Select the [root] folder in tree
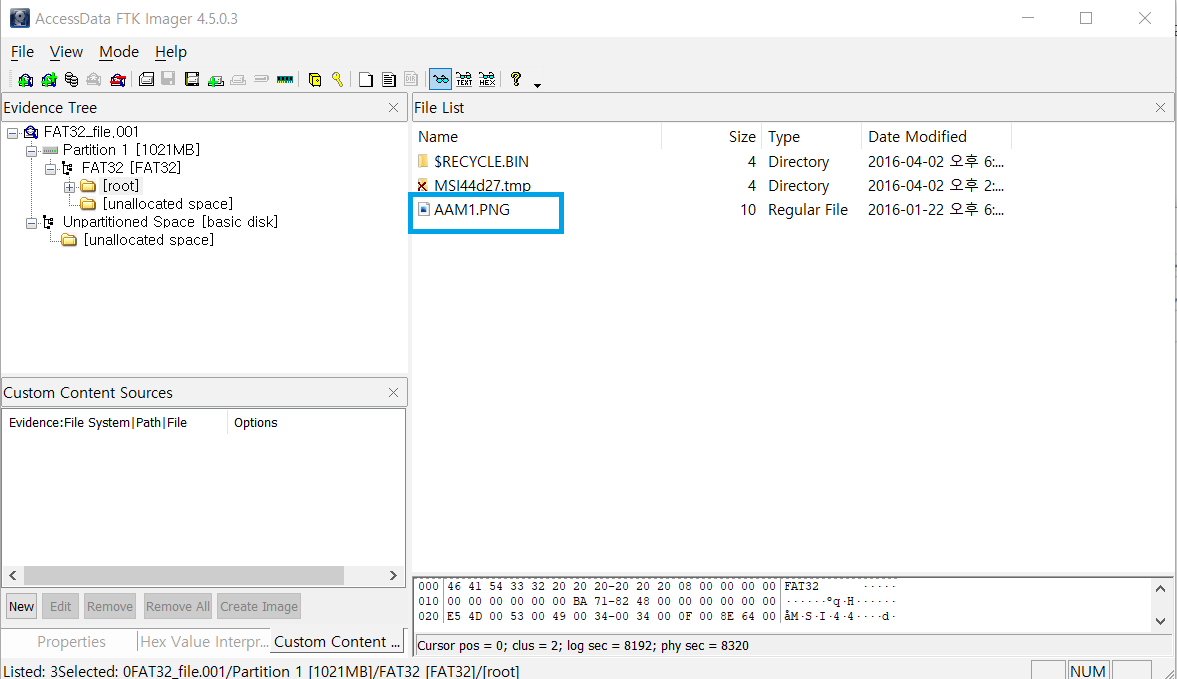The width and height of the screenshot is (1177, 679). point(121,186)
